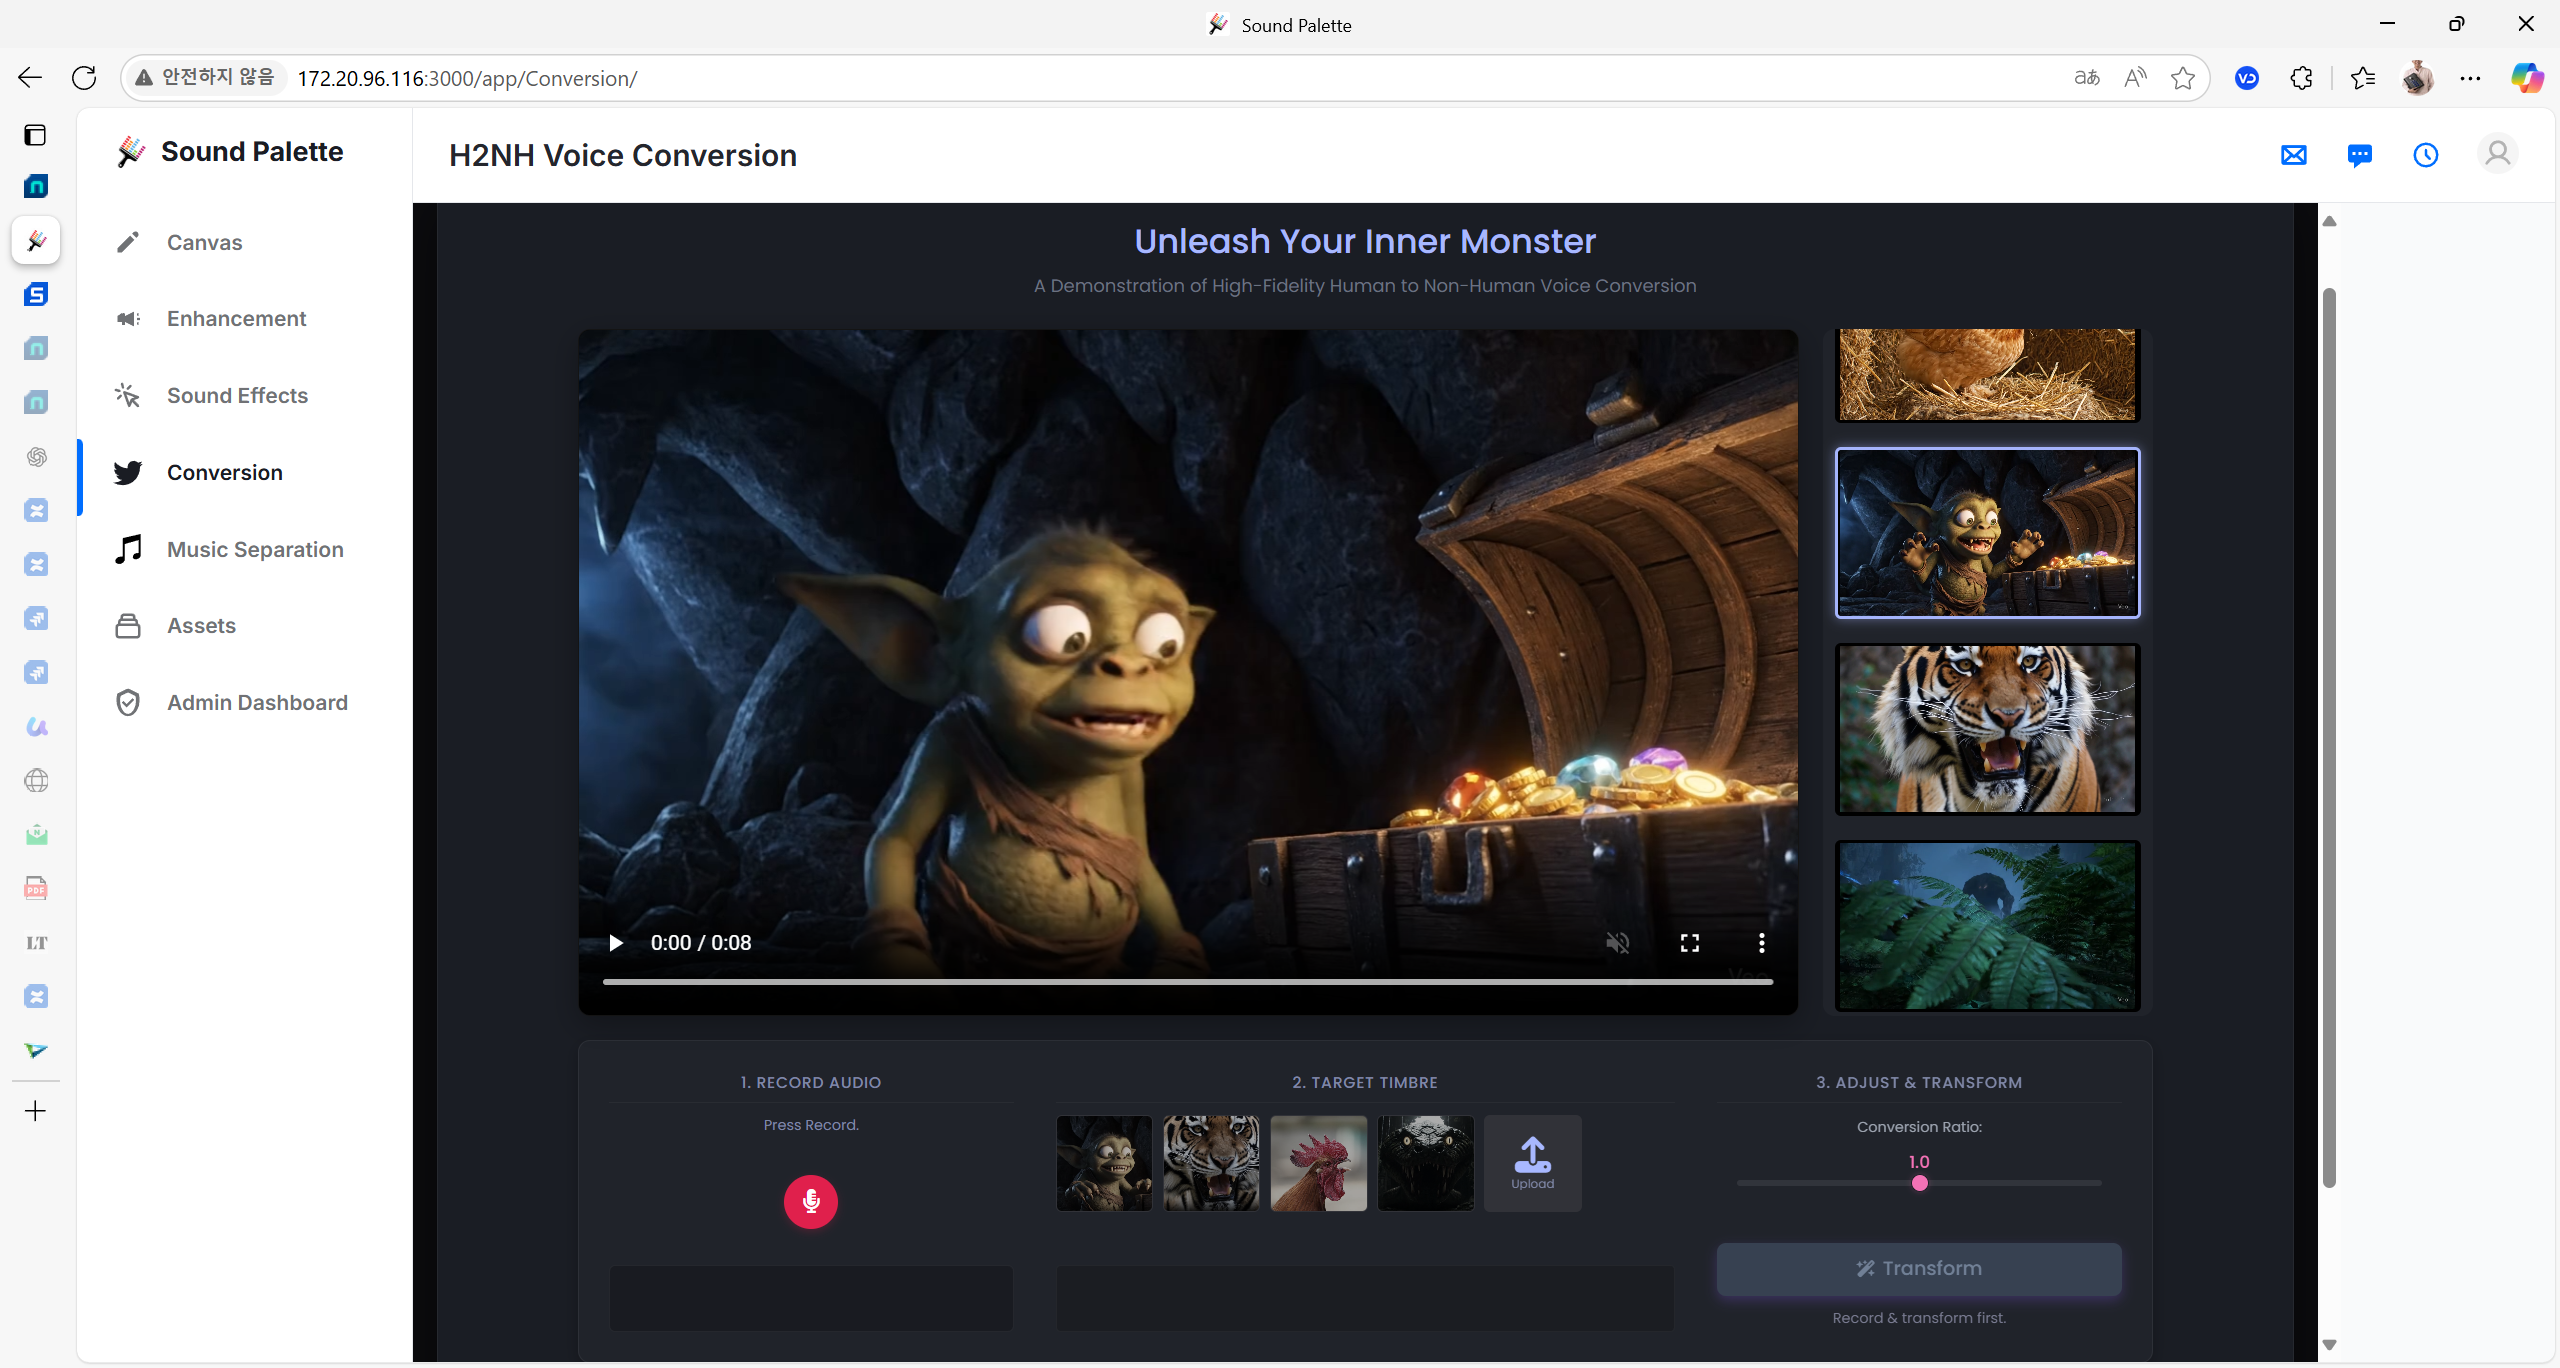Play the goblin demo video
The image size is (2560, 1368).
coord(616,943)
